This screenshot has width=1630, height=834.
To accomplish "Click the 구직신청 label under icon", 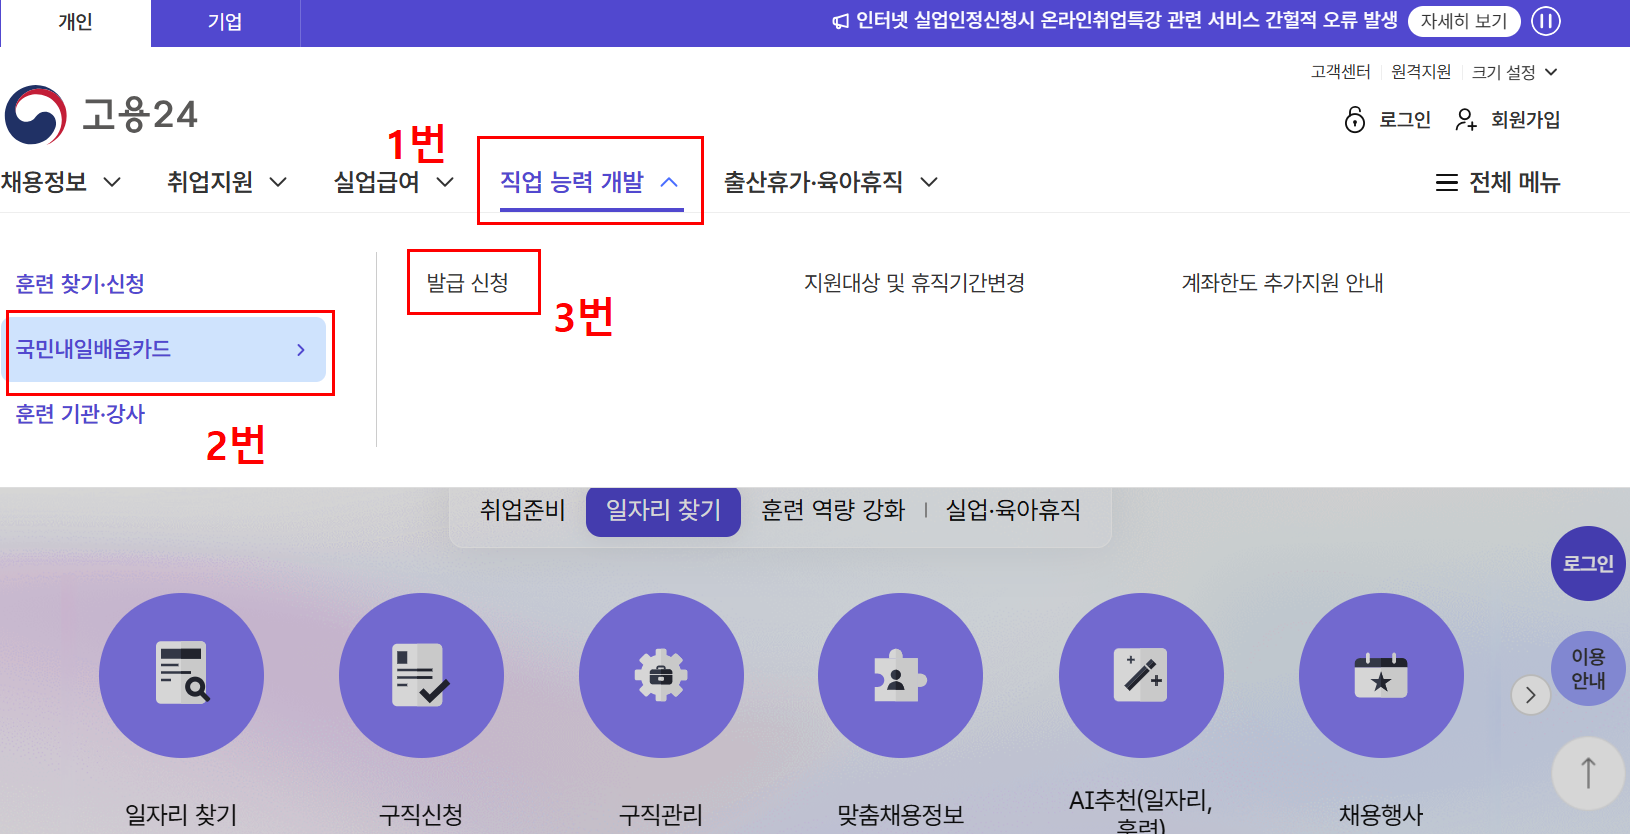I will (x=421, y=814).
